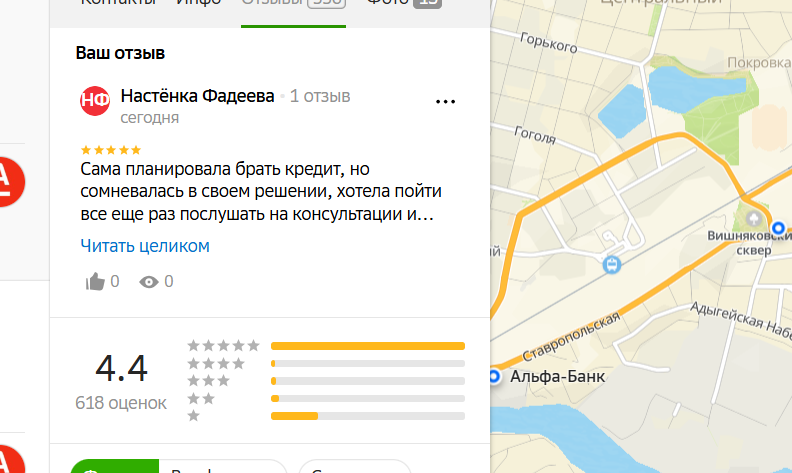
Task: Filter by five-star ratings bar
Action: (x=368, y=346)
